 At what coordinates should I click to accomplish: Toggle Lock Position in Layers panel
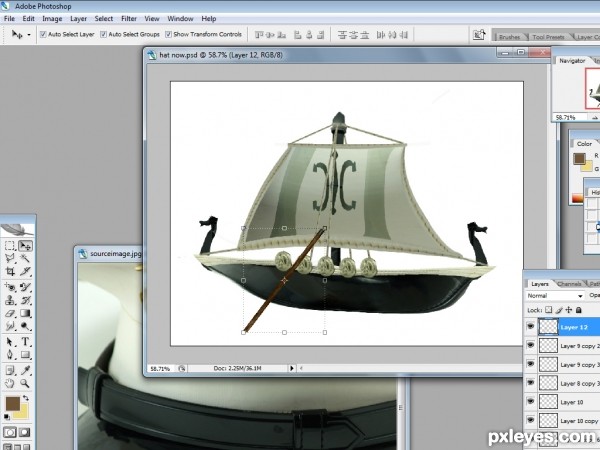pos(569,310)
